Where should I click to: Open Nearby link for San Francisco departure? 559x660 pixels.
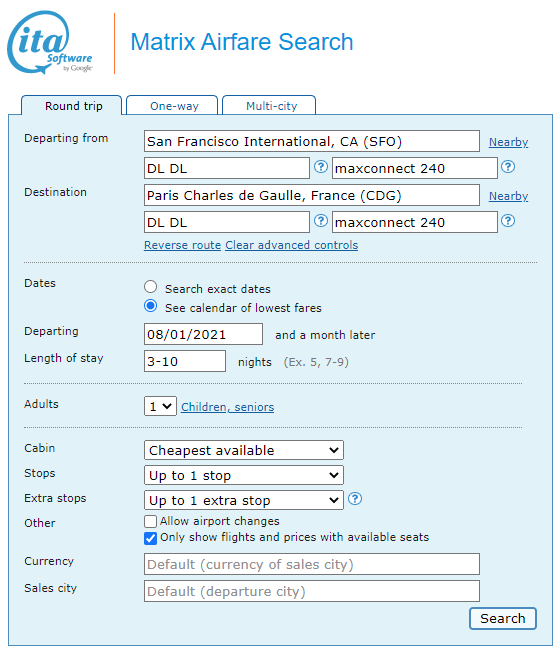[x=508, y=142]
